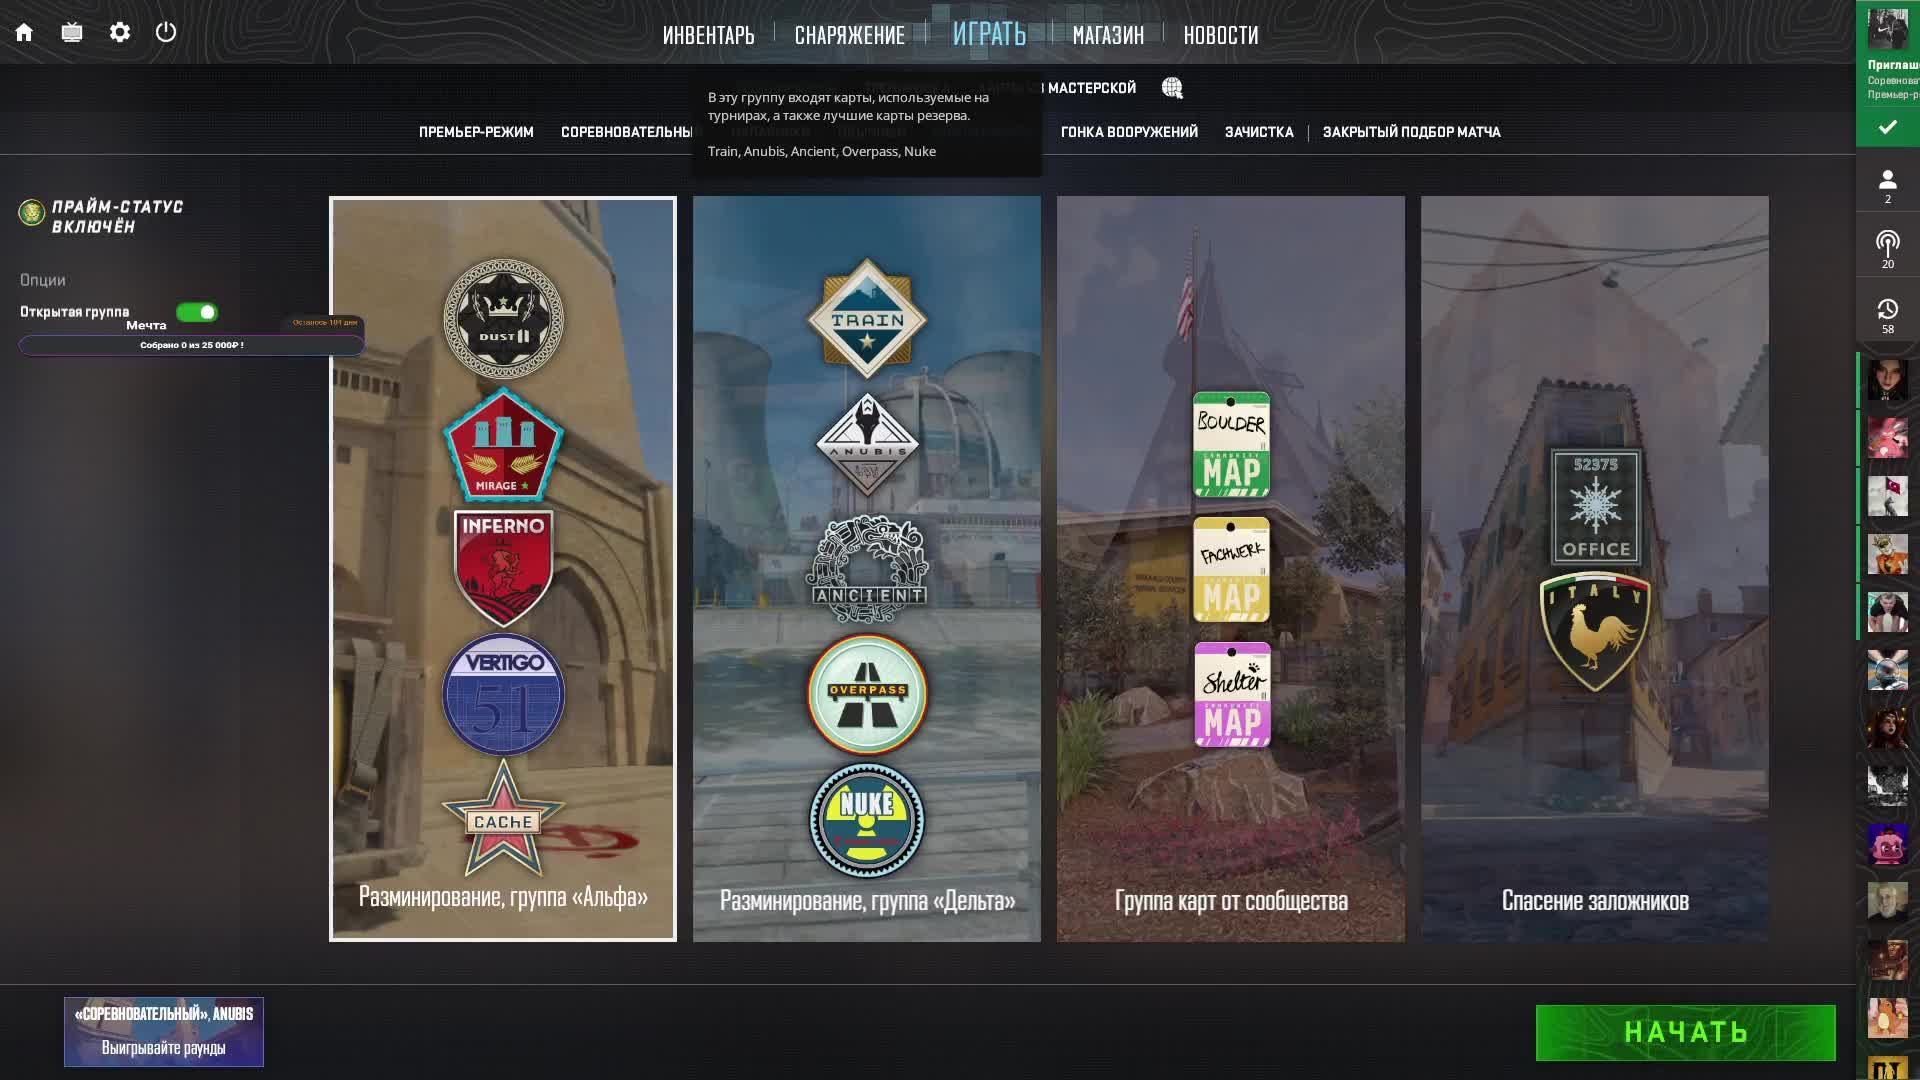Select the Train map badge
Viewport: 1920px width, 1080px height.
[867, 319]
